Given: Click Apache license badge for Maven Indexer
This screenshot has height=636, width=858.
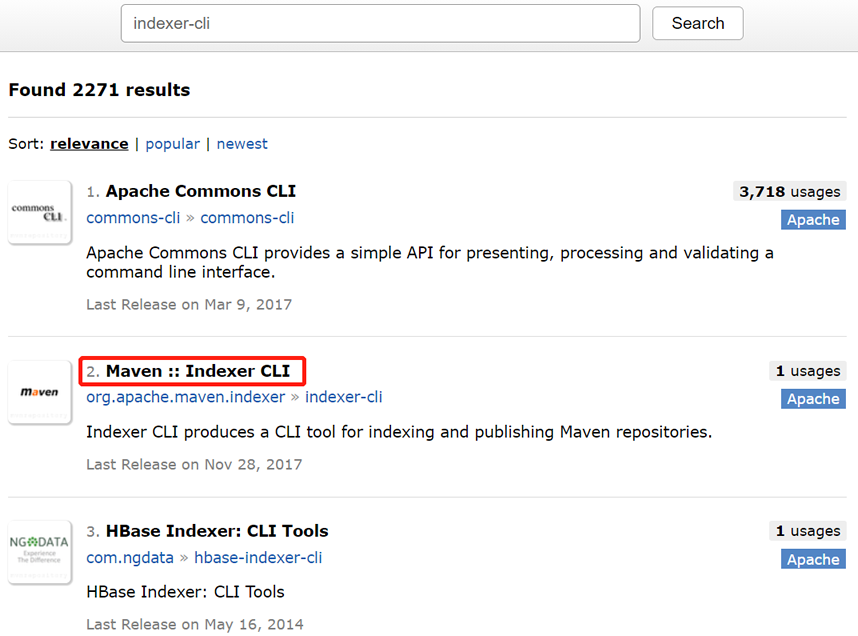Looking at the screenshot, I should point(812,399).
